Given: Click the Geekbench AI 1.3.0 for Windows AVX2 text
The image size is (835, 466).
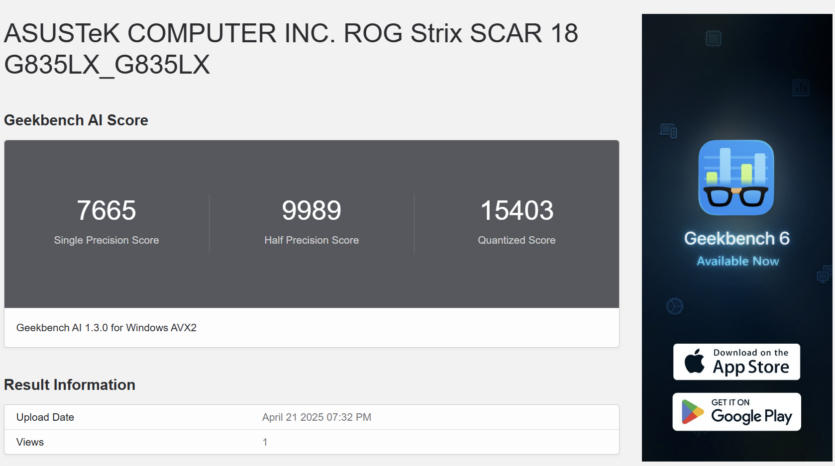Looking at the screenshot, I should [107, 328].
